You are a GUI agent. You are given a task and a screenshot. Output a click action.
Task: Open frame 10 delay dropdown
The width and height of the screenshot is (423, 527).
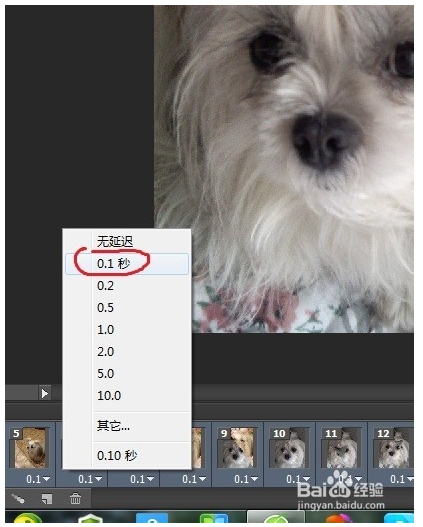[x=298, y=479]
